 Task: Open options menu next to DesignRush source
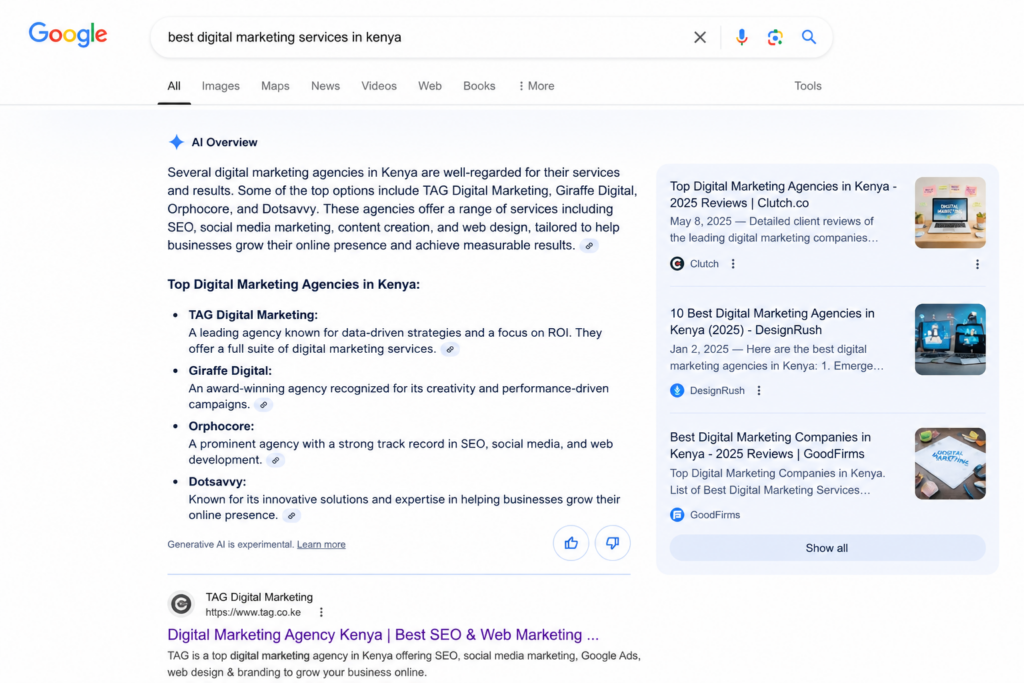tap(759, 390)
